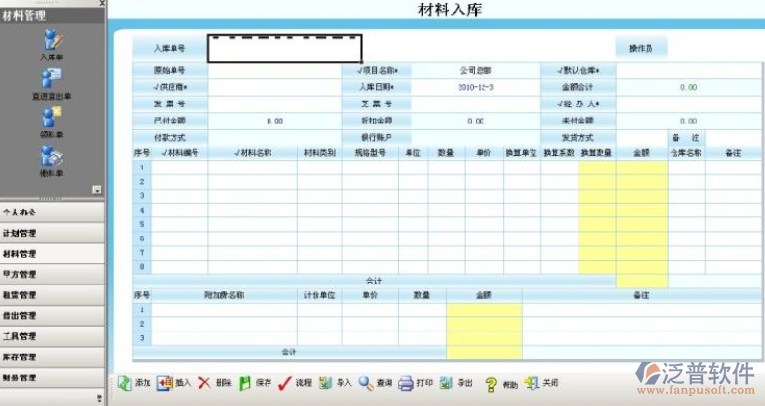Click the red checkmark 流程 icon
Viewport: 765px width, 406px height.
(284, 384)
